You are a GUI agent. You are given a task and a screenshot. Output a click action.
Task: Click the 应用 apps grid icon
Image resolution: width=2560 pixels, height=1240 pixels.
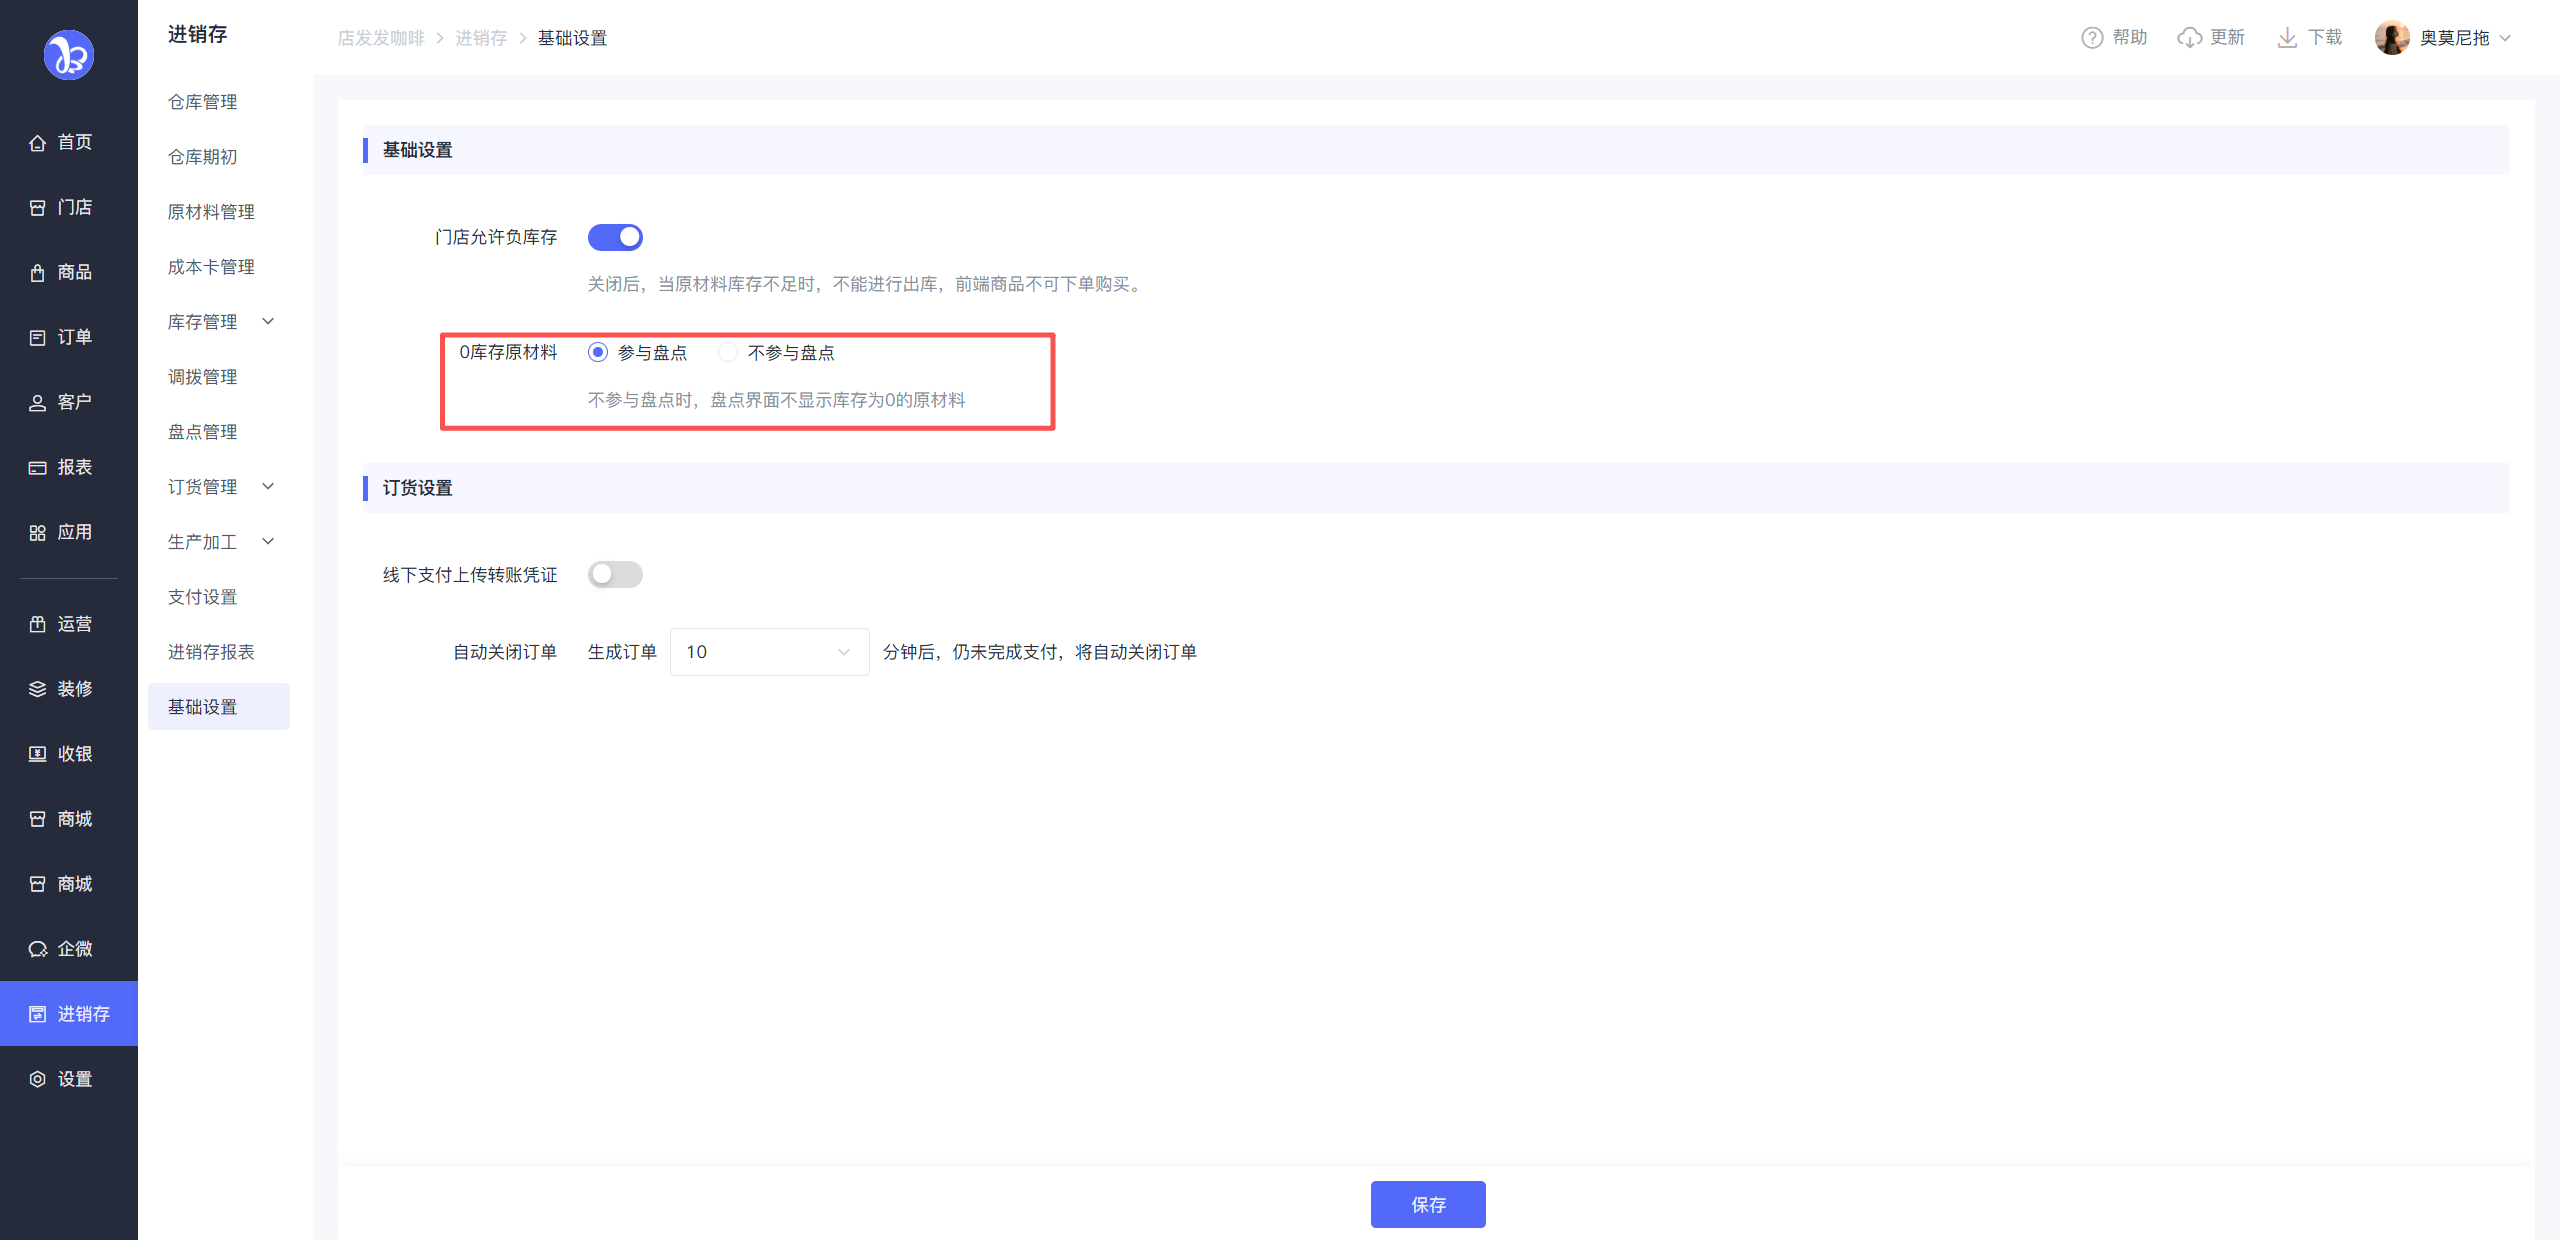[37, 533]
